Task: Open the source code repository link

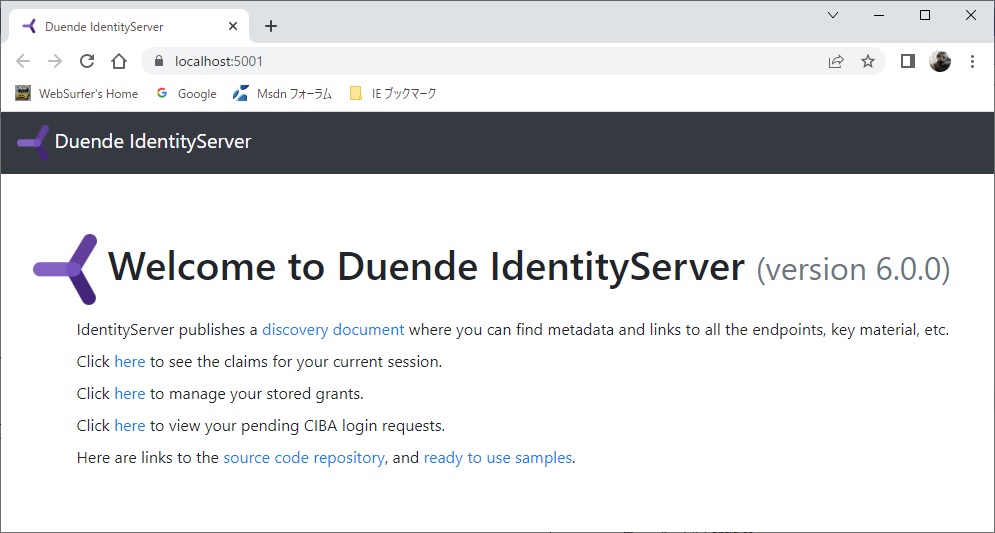Action: 304,457
